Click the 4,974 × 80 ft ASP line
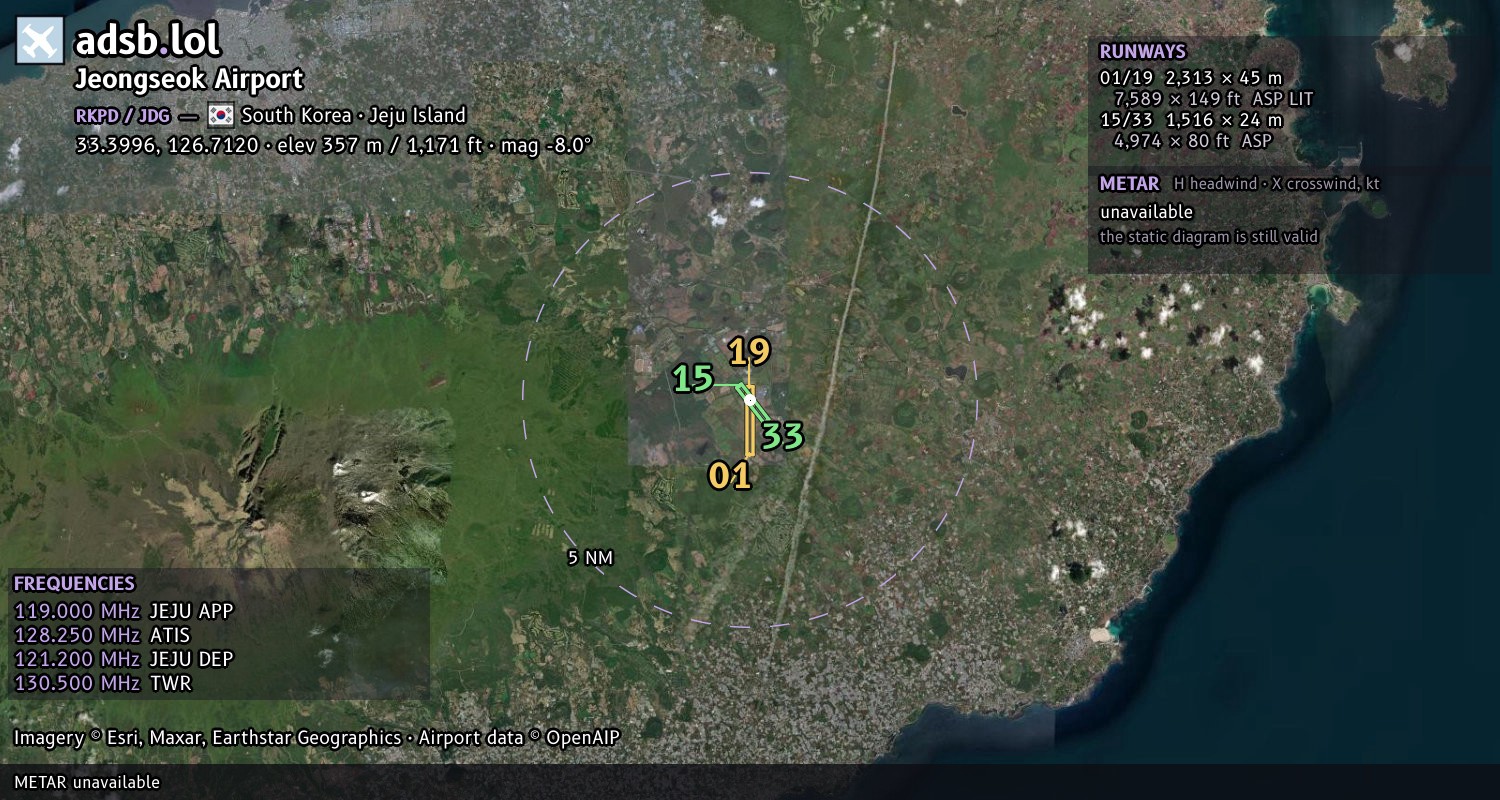1500x800 pixels. tap(1192, 141)
